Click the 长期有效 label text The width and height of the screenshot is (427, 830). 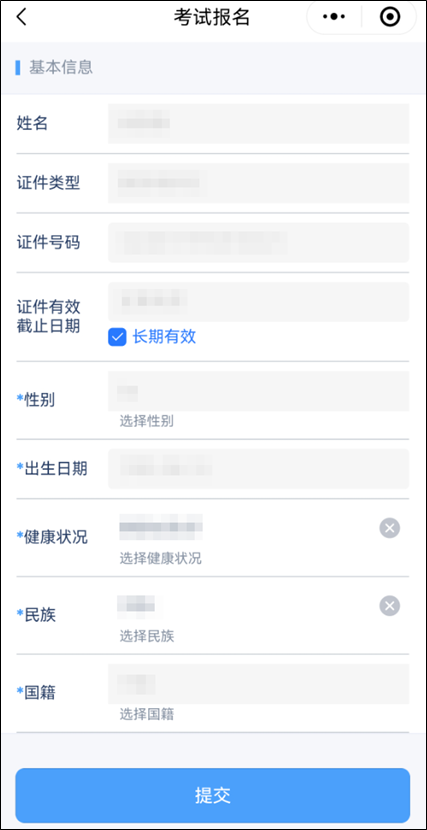coord(164,337)
